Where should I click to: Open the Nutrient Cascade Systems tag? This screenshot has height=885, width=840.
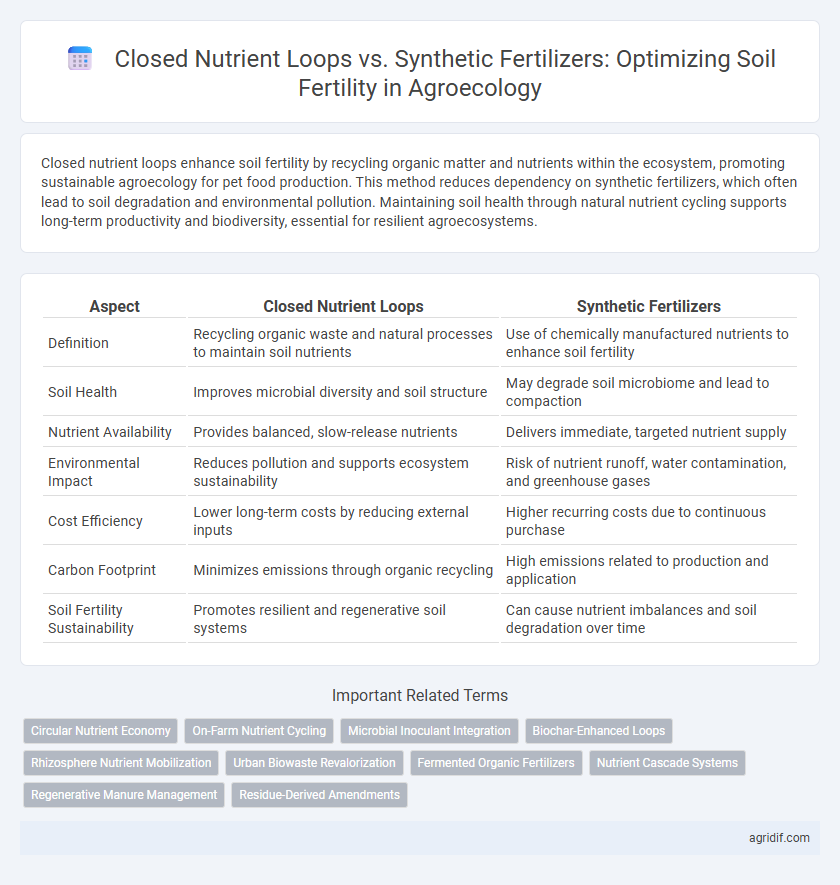pos(667,763)
